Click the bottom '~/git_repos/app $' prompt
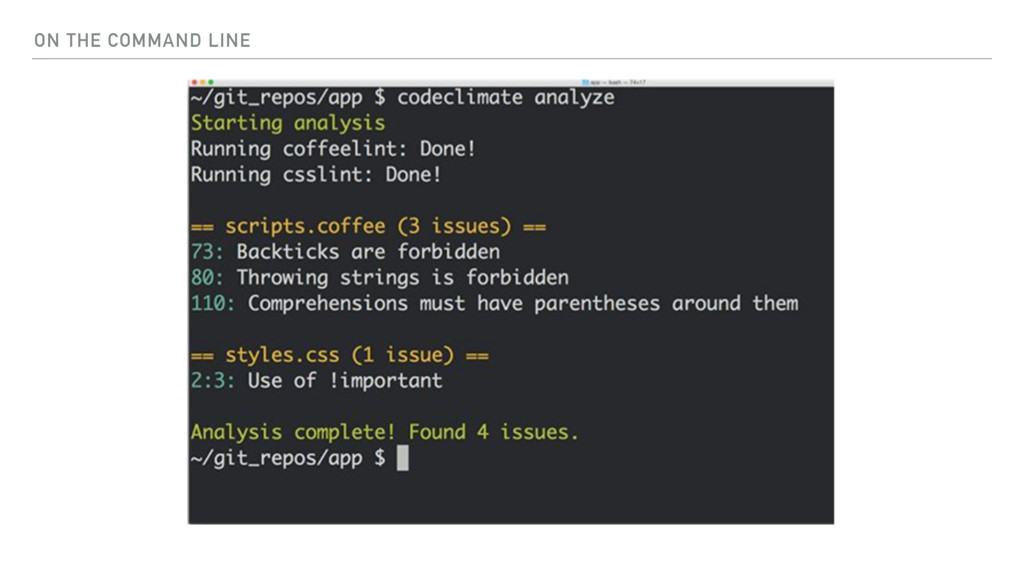Image resolution: width=1024 pixels, height=576 pixels. coord(288,458)
